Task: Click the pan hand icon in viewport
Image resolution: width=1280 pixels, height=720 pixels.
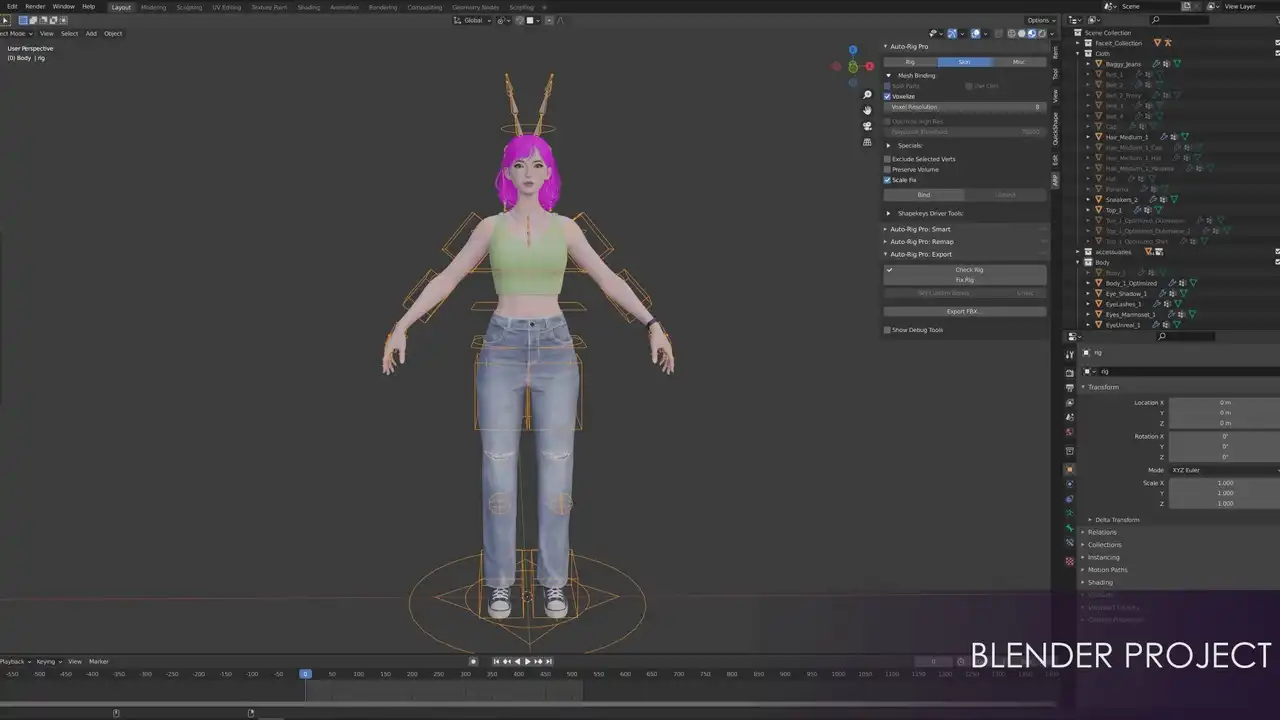Action: [x=867, y=110]
